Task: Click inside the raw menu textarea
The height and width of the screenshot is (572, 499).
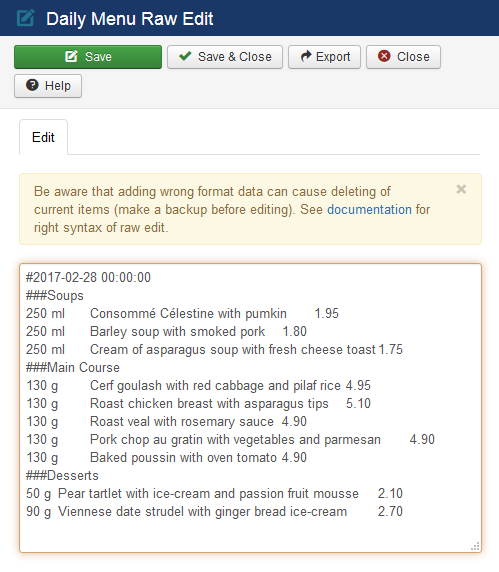Action: 250,408
